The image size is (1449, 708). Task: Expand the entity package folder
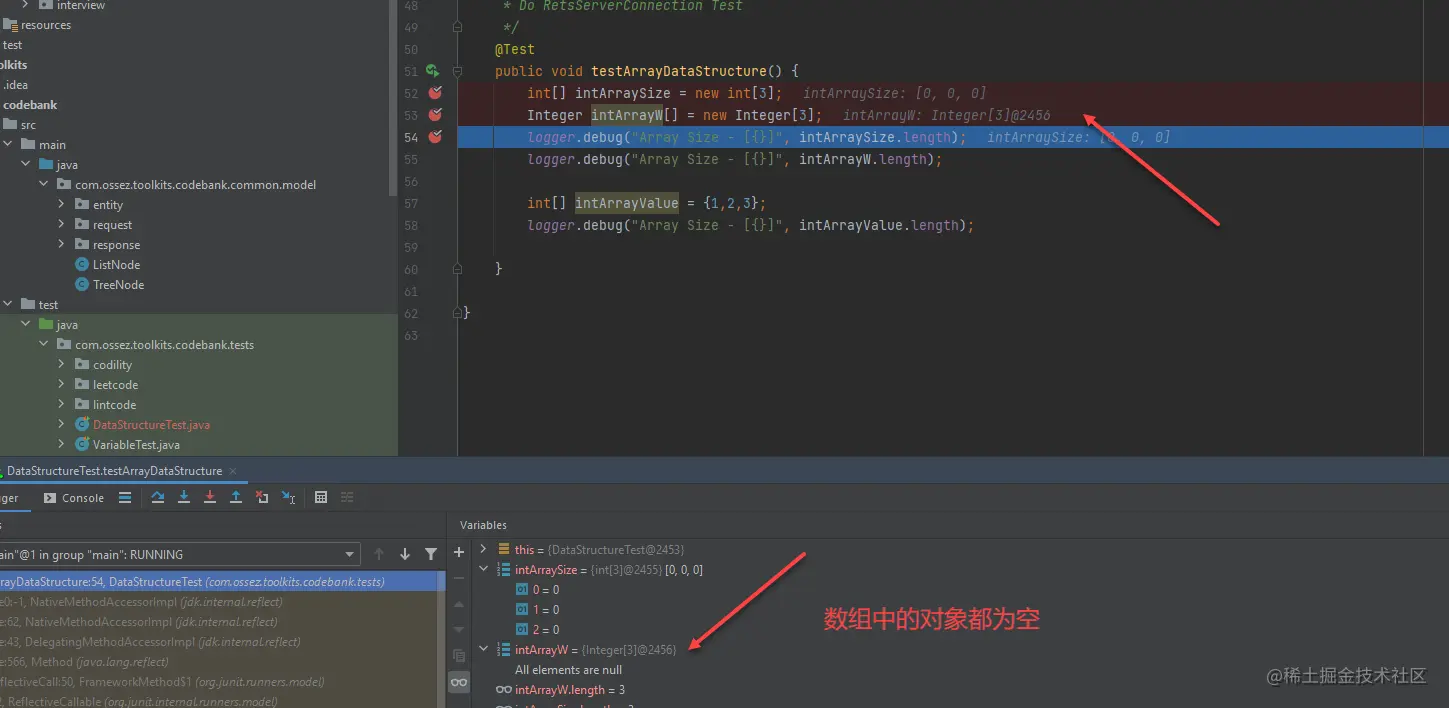pyautogui.click(x=62, y=205)
